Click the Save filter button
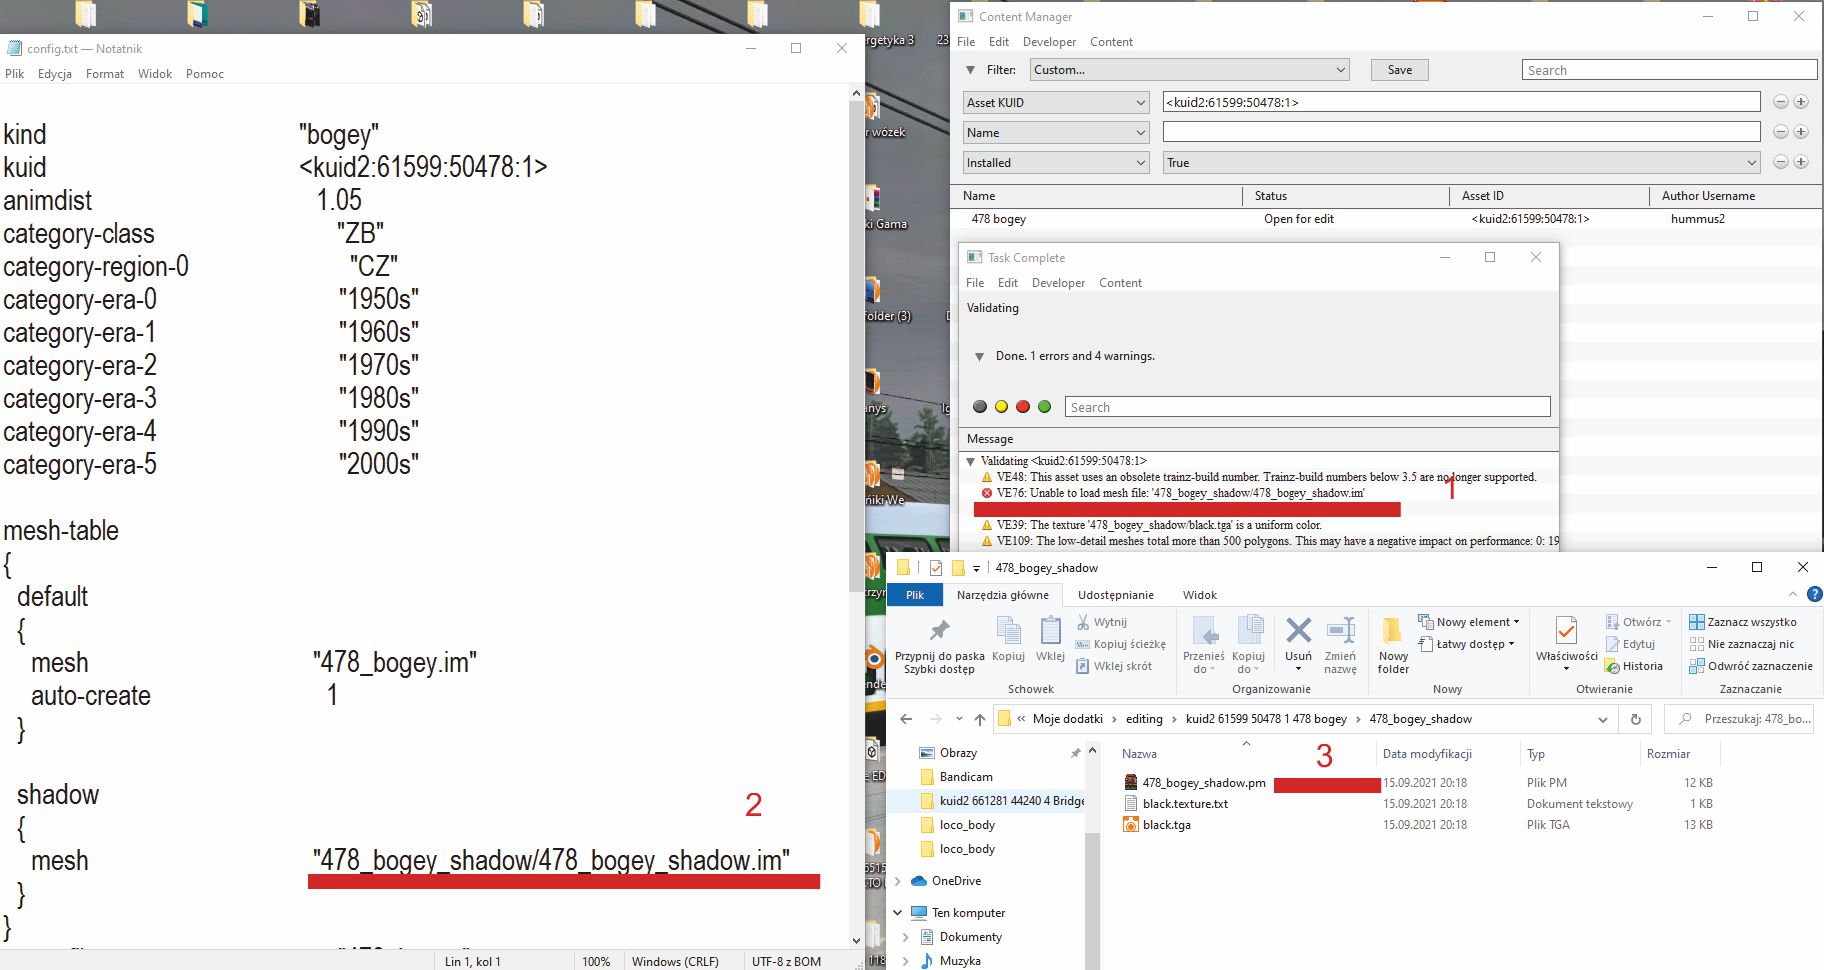The height and width of the screenshot is (970, 1824). pos(1399,70)
